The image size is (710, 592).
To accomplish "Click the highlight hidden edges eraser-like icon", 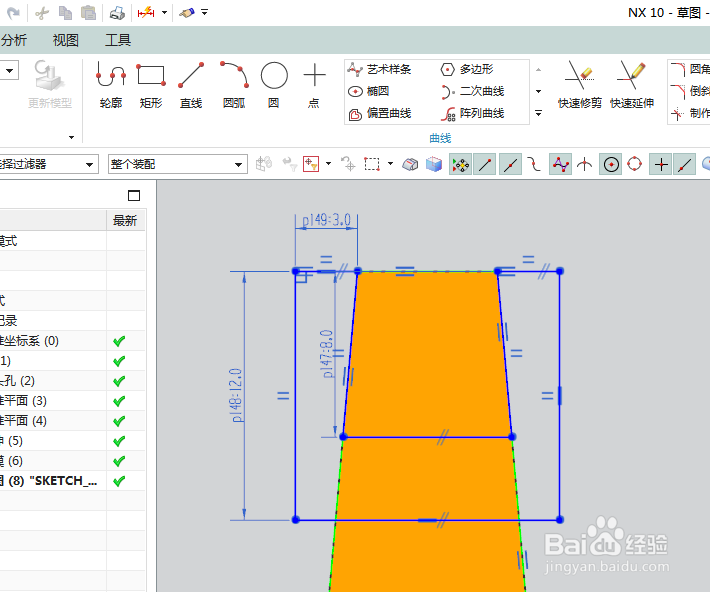I will [410, 164].
